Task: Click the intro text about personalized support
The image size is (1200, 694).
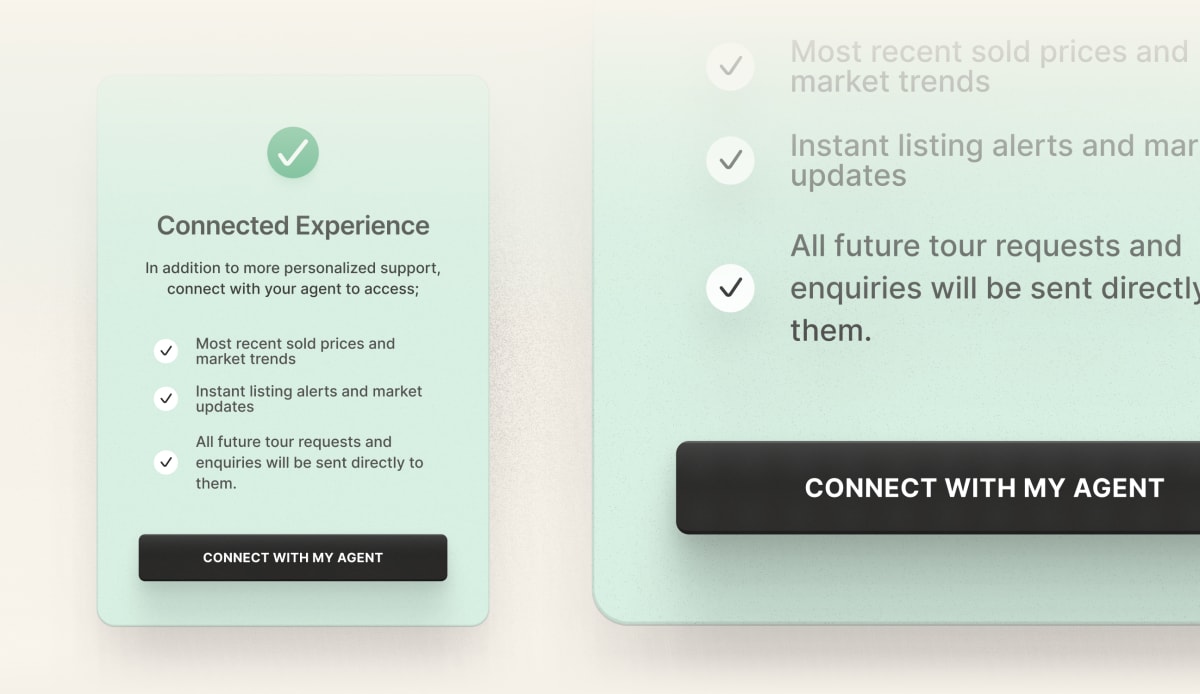Action: pos(292,278)
